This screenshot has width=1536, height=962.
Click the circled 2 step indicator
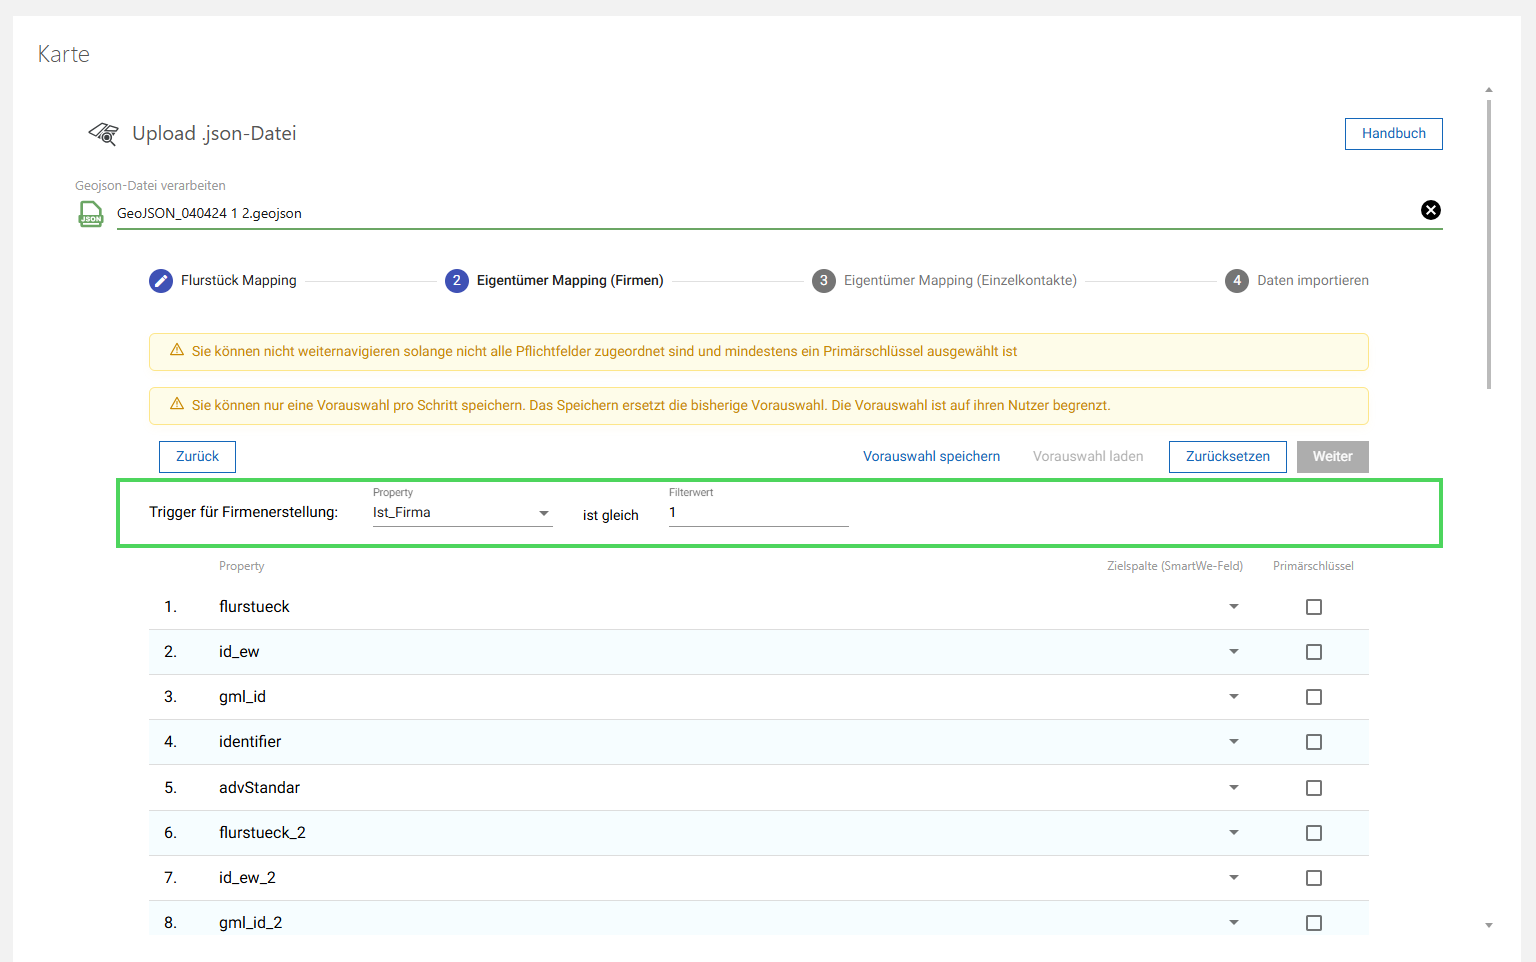pos(457,281)
